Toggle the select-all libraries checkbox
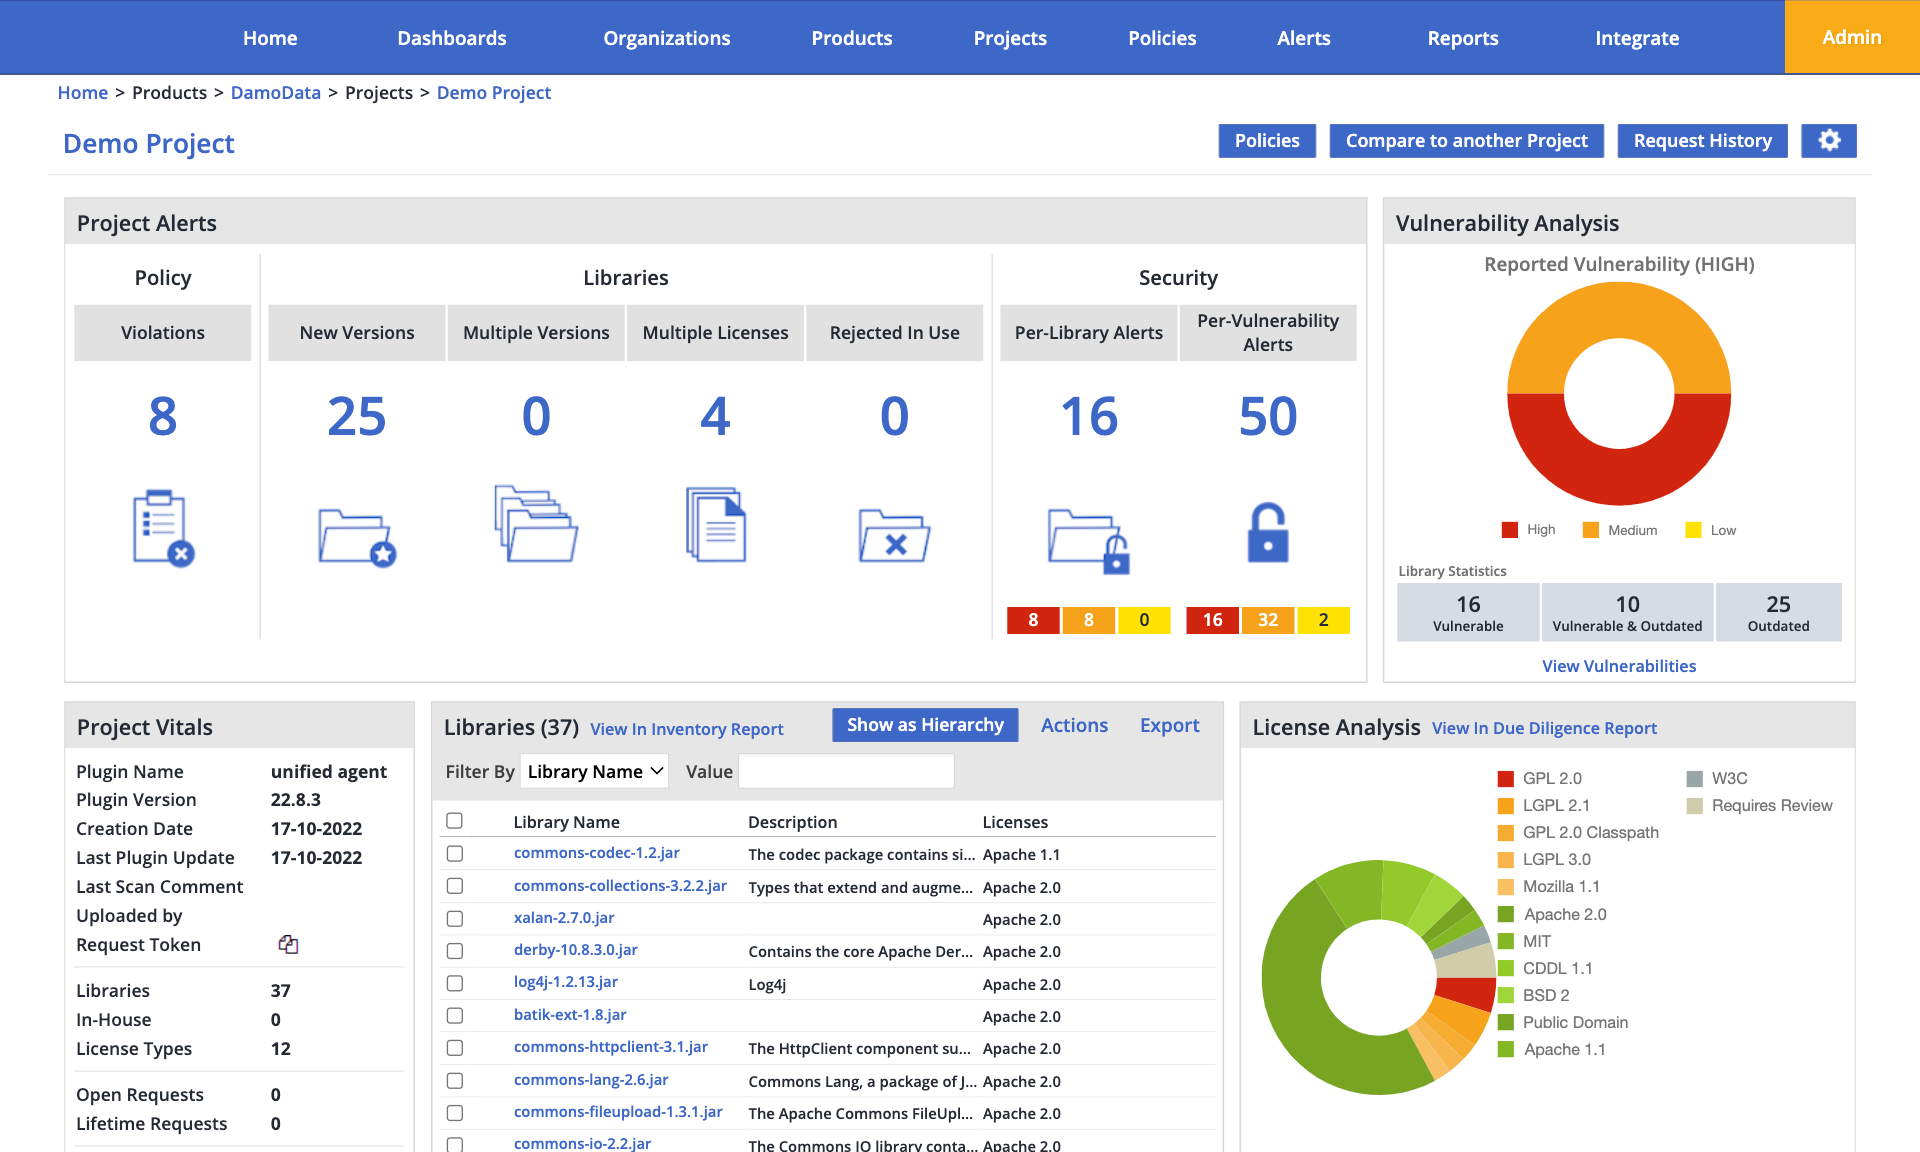This screenshot has width=1920, height=1152. click(x=455, y=821)
